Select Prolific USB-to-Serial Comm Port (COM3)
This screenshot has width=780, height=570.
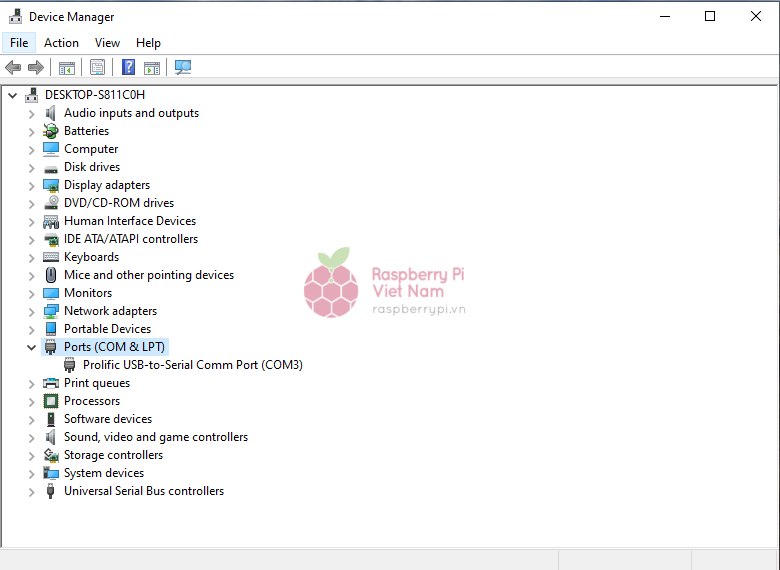(x=192, y=365)
